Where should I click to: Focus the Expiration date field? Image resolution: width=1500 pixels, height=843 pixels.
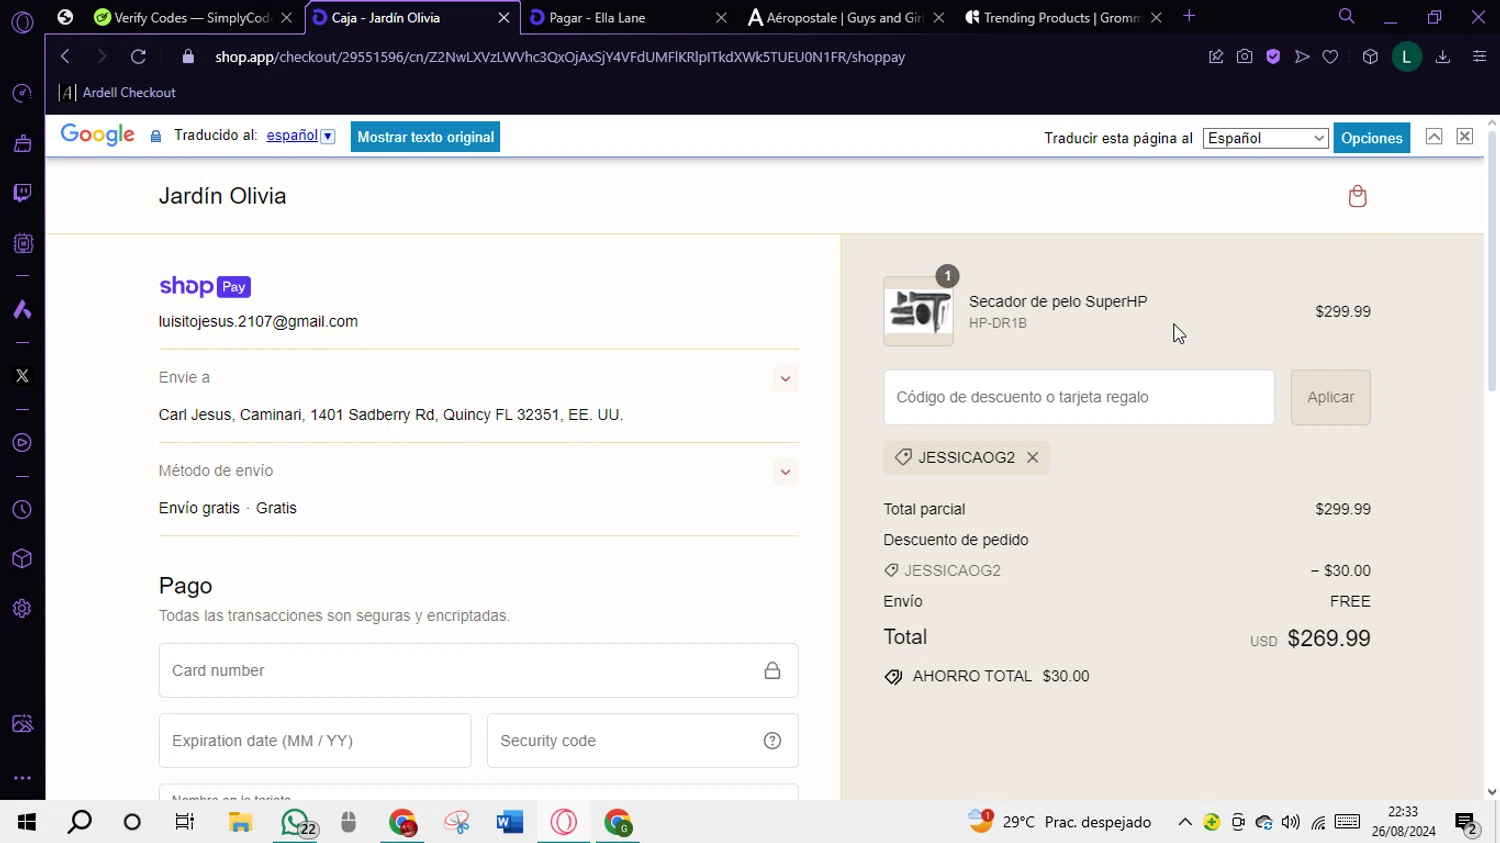[x=314, y=741]
